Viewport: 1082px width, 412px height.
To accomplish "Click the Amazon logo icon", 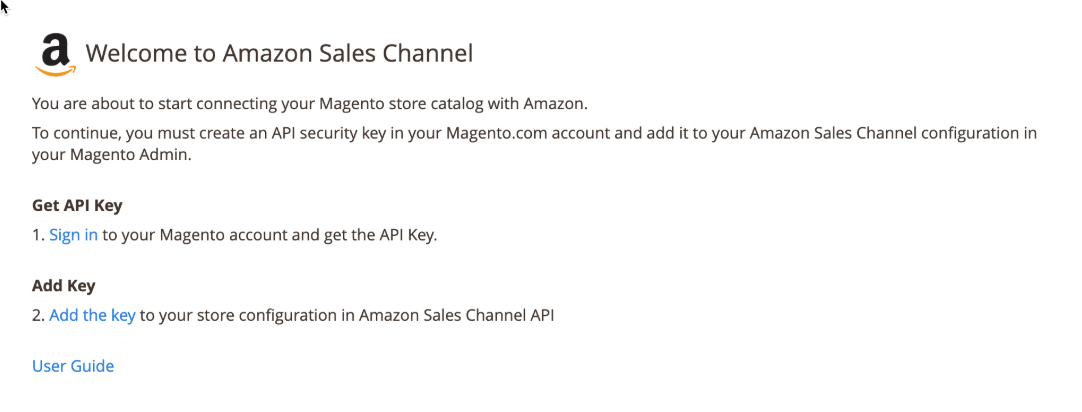I will point(56,56).
